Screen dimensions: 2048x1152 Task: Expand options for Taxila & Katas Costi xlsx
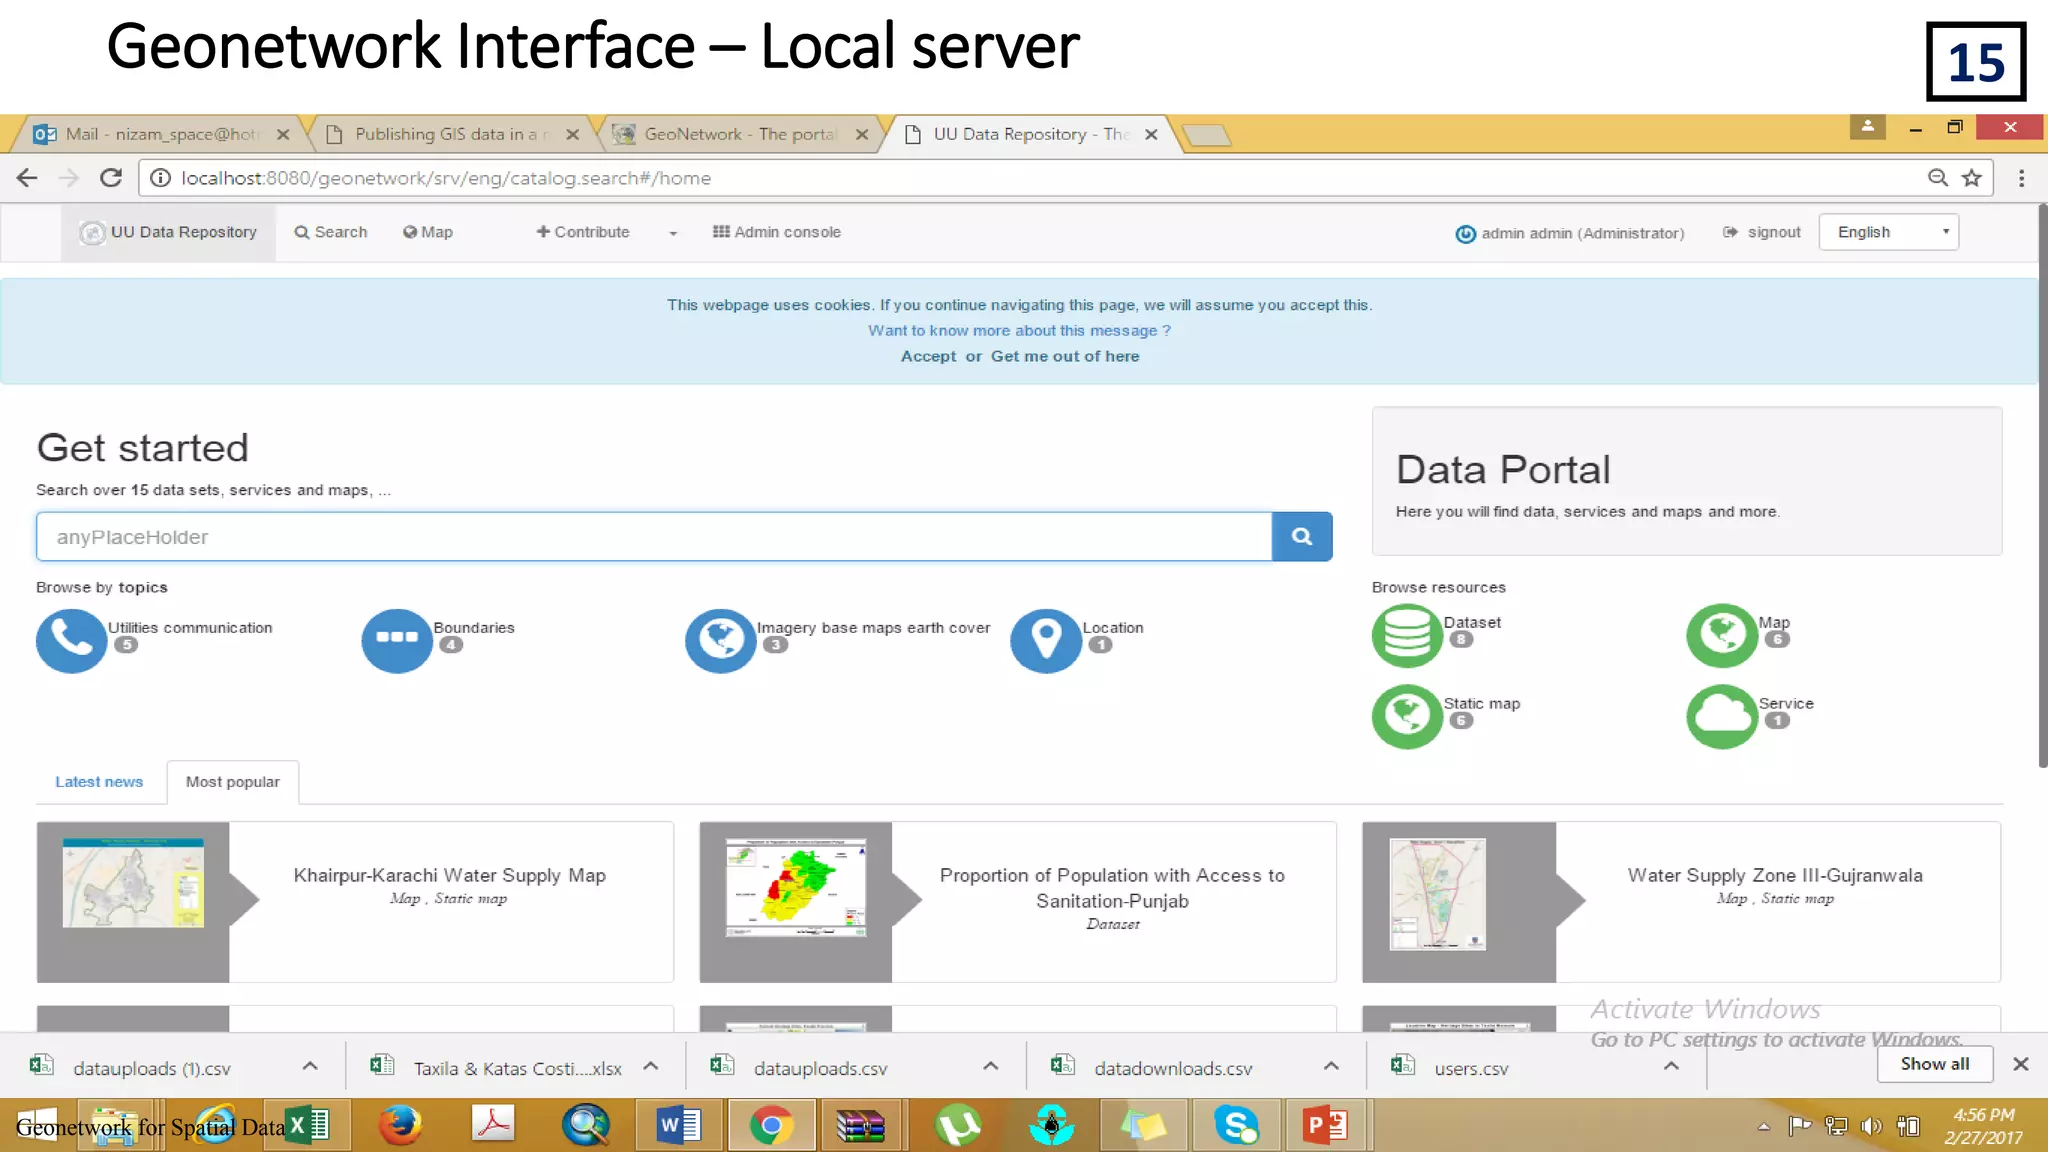click(x=651, y=1066)
